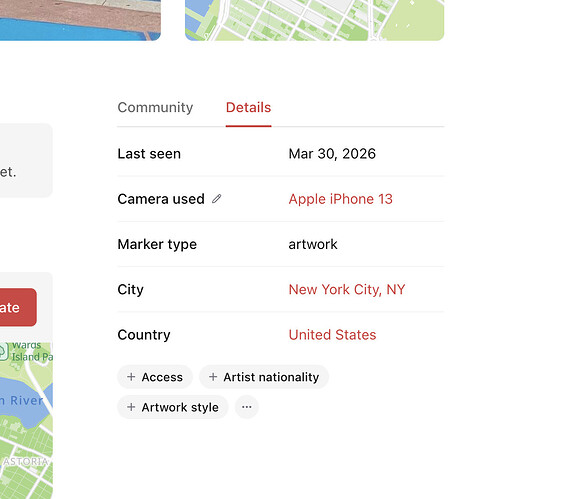
Task: Open the artwork photo at top left
Action: point(80,20)
